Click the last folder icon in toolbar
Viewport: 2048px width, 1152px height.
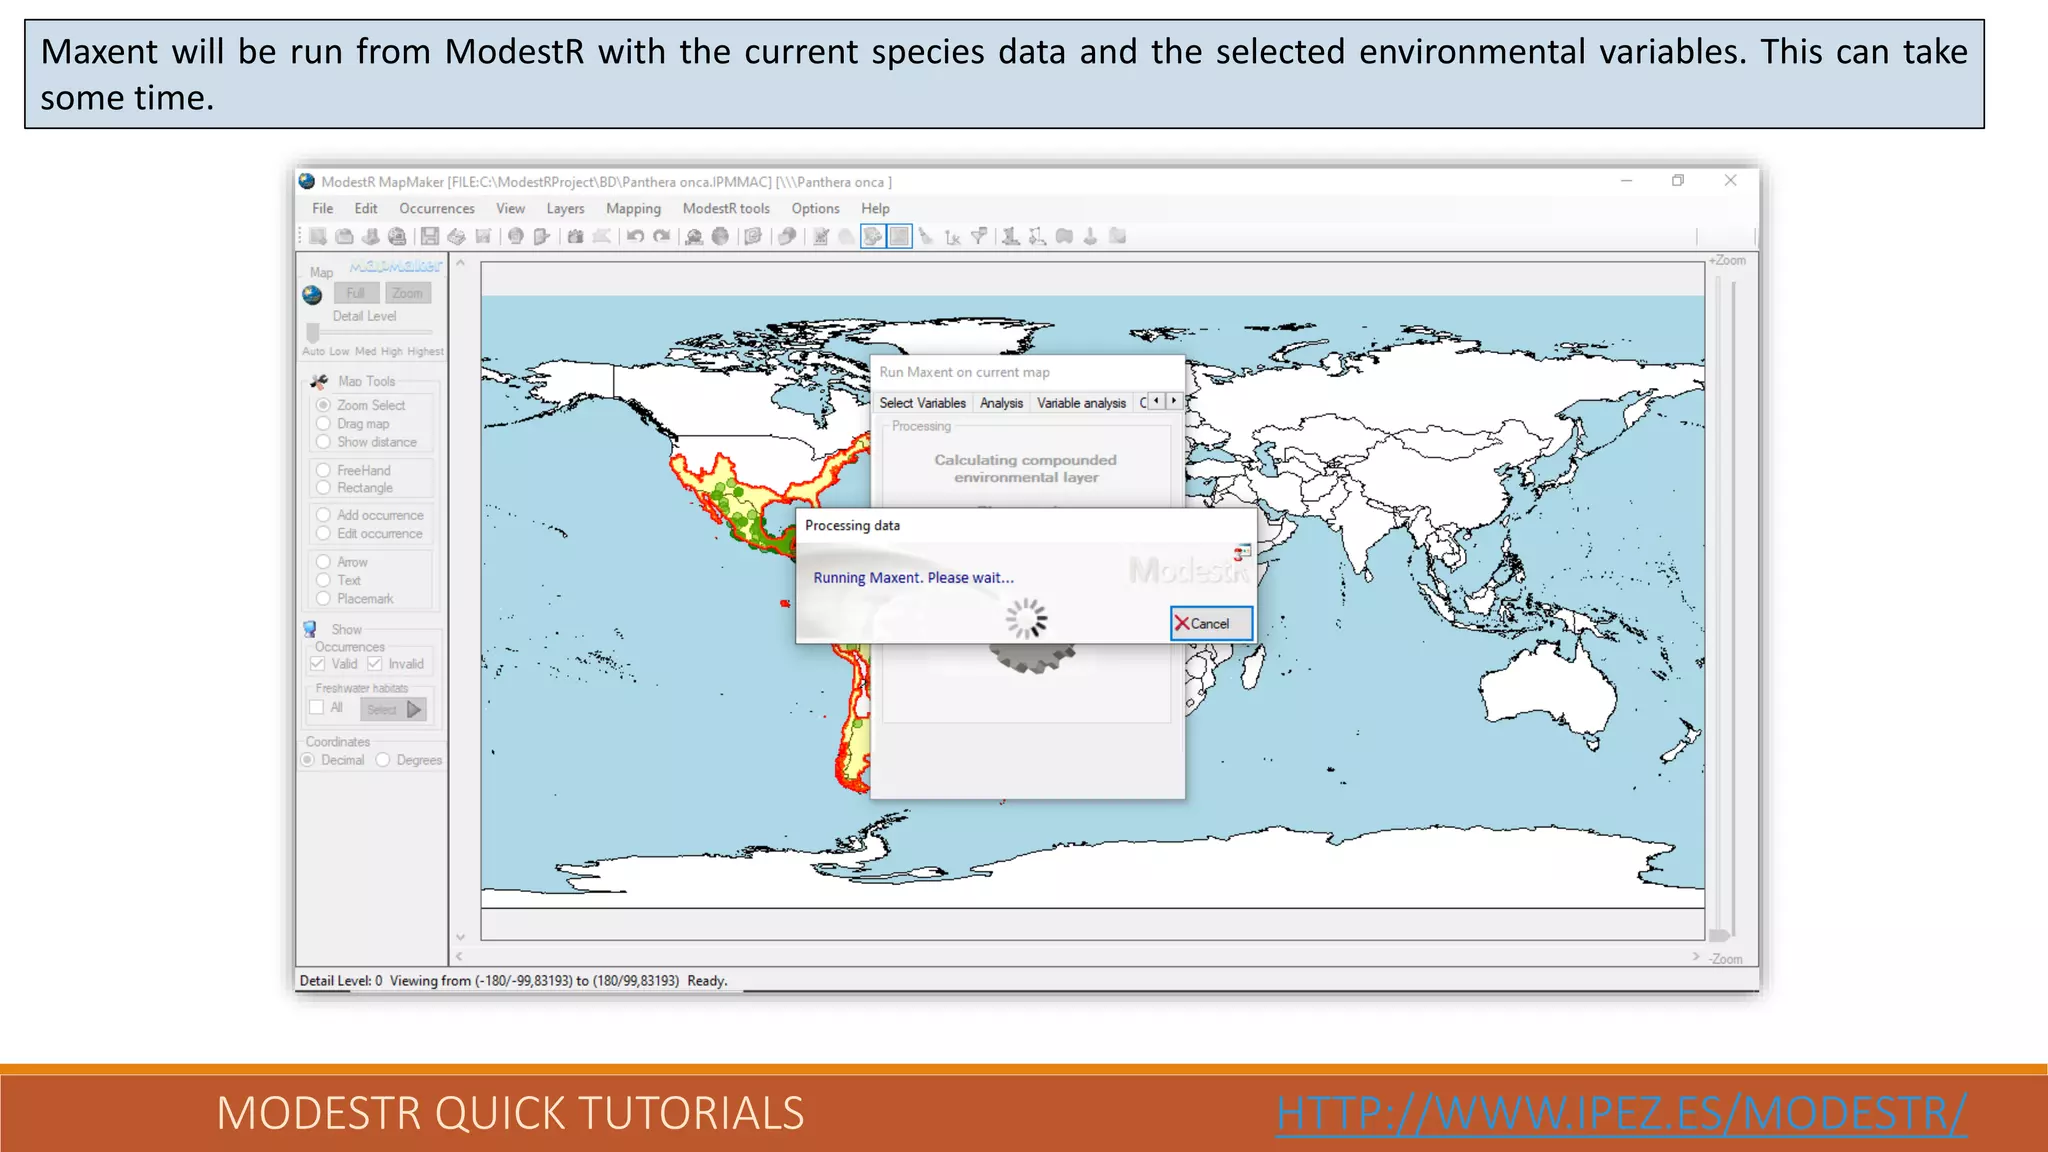pos(1118,236)
